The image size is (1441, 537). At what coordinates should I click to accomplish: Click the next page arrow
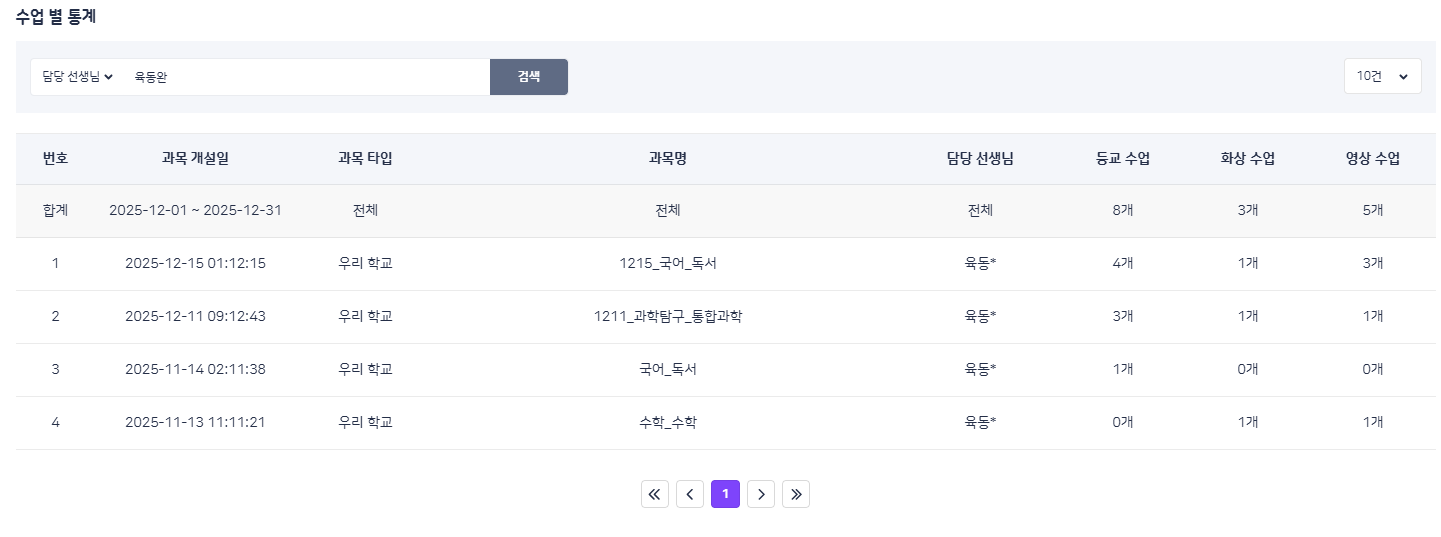(x=761, y=494)
